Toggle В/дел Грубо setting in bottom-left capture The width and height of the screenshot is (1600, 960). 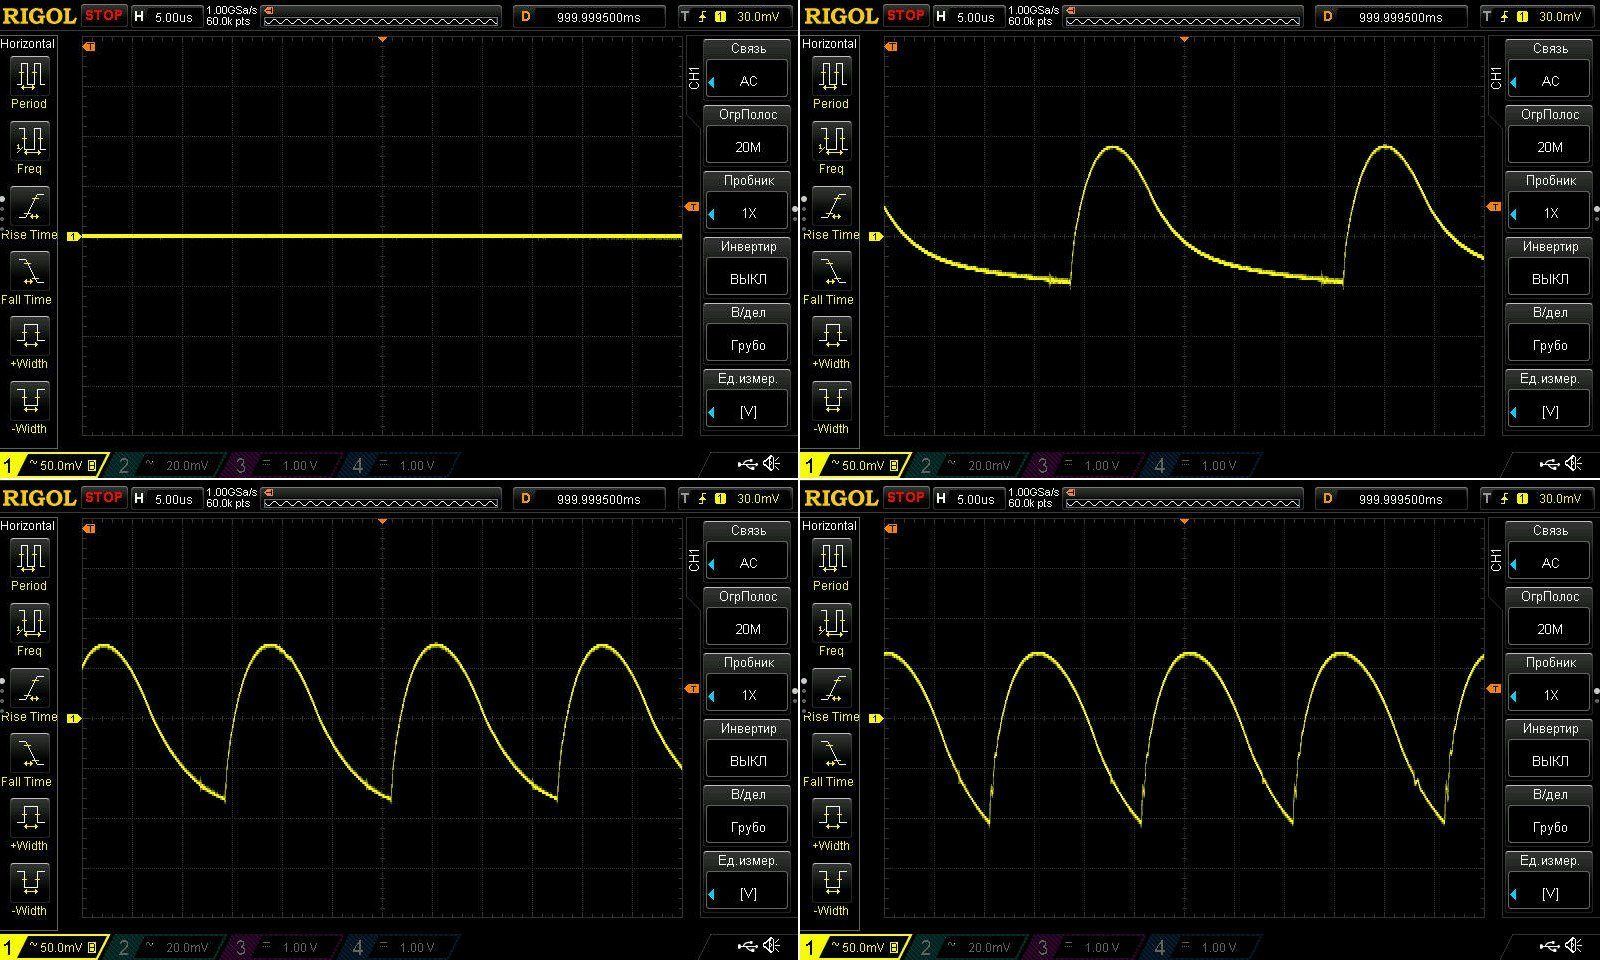[x=748, y=827]
